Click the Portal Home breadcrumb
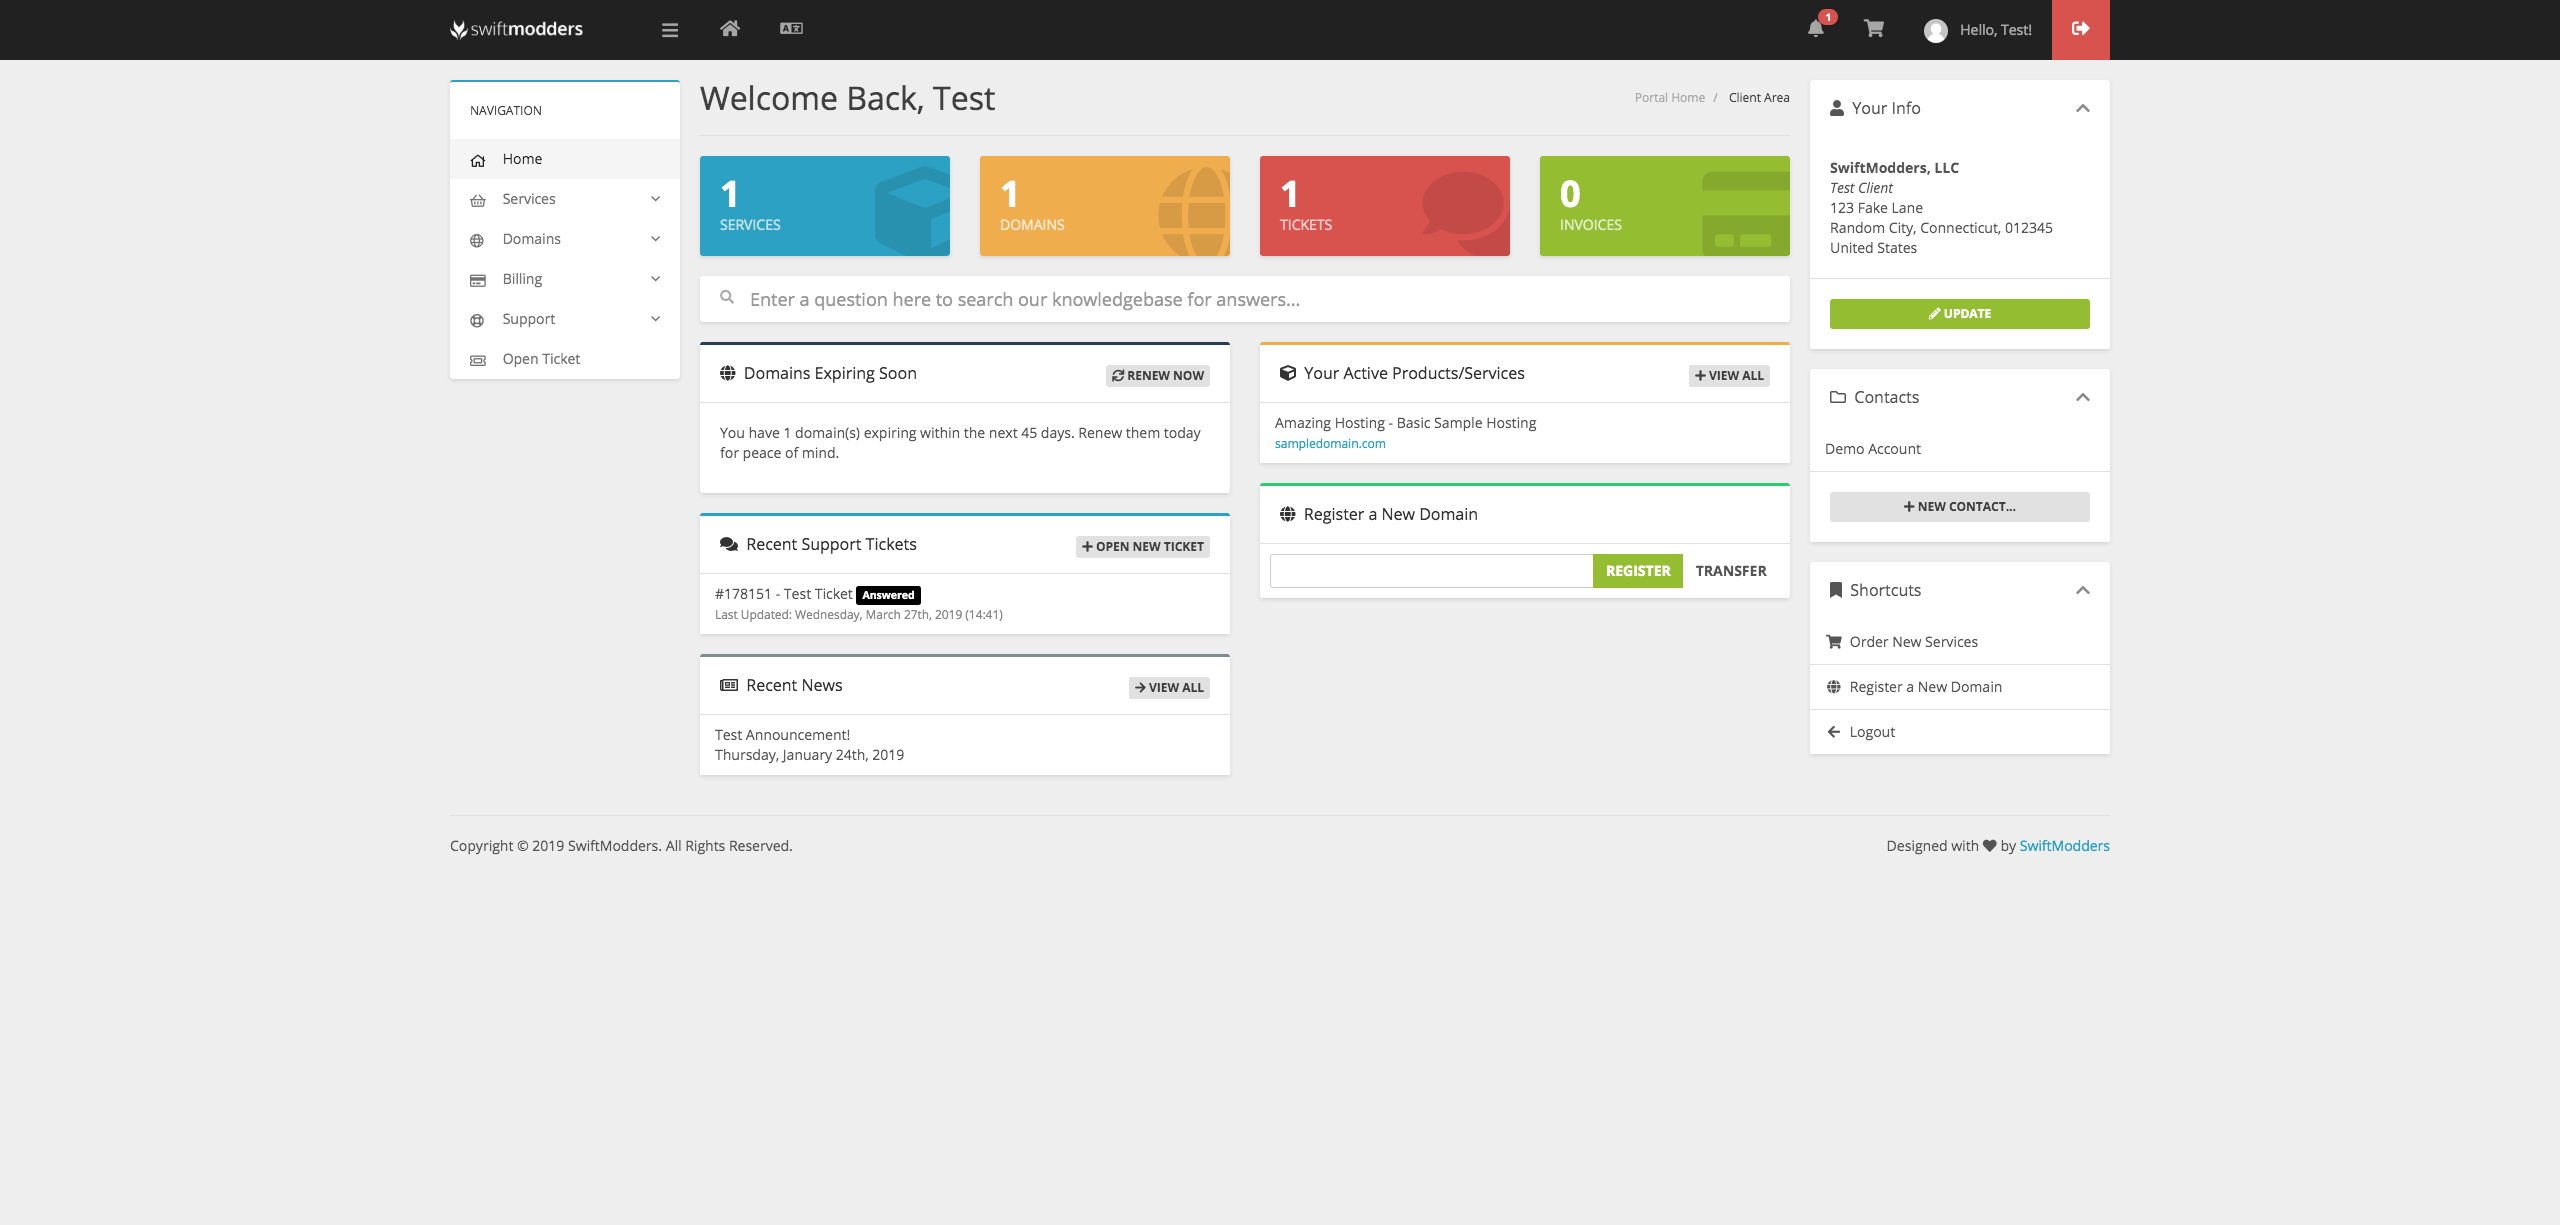This screenshot has height=1225, width=2560. 1668,97
